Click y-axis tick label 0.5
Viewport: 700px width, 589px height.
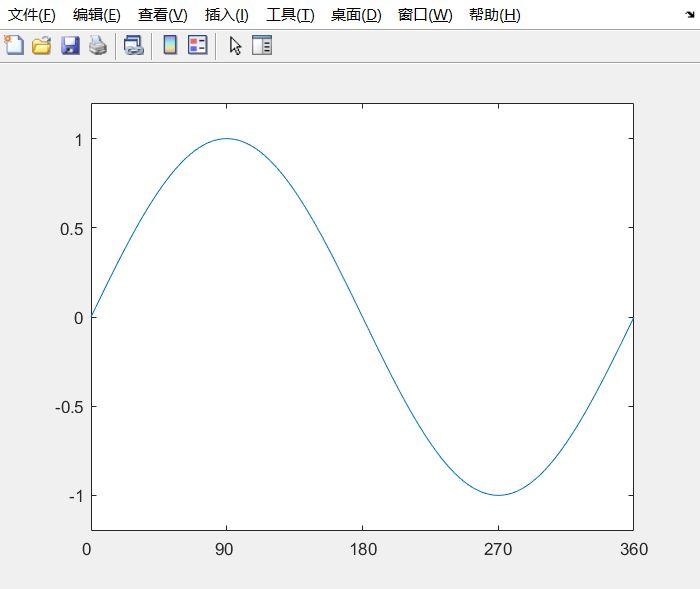pyautogui.click(x=71, y=229)
